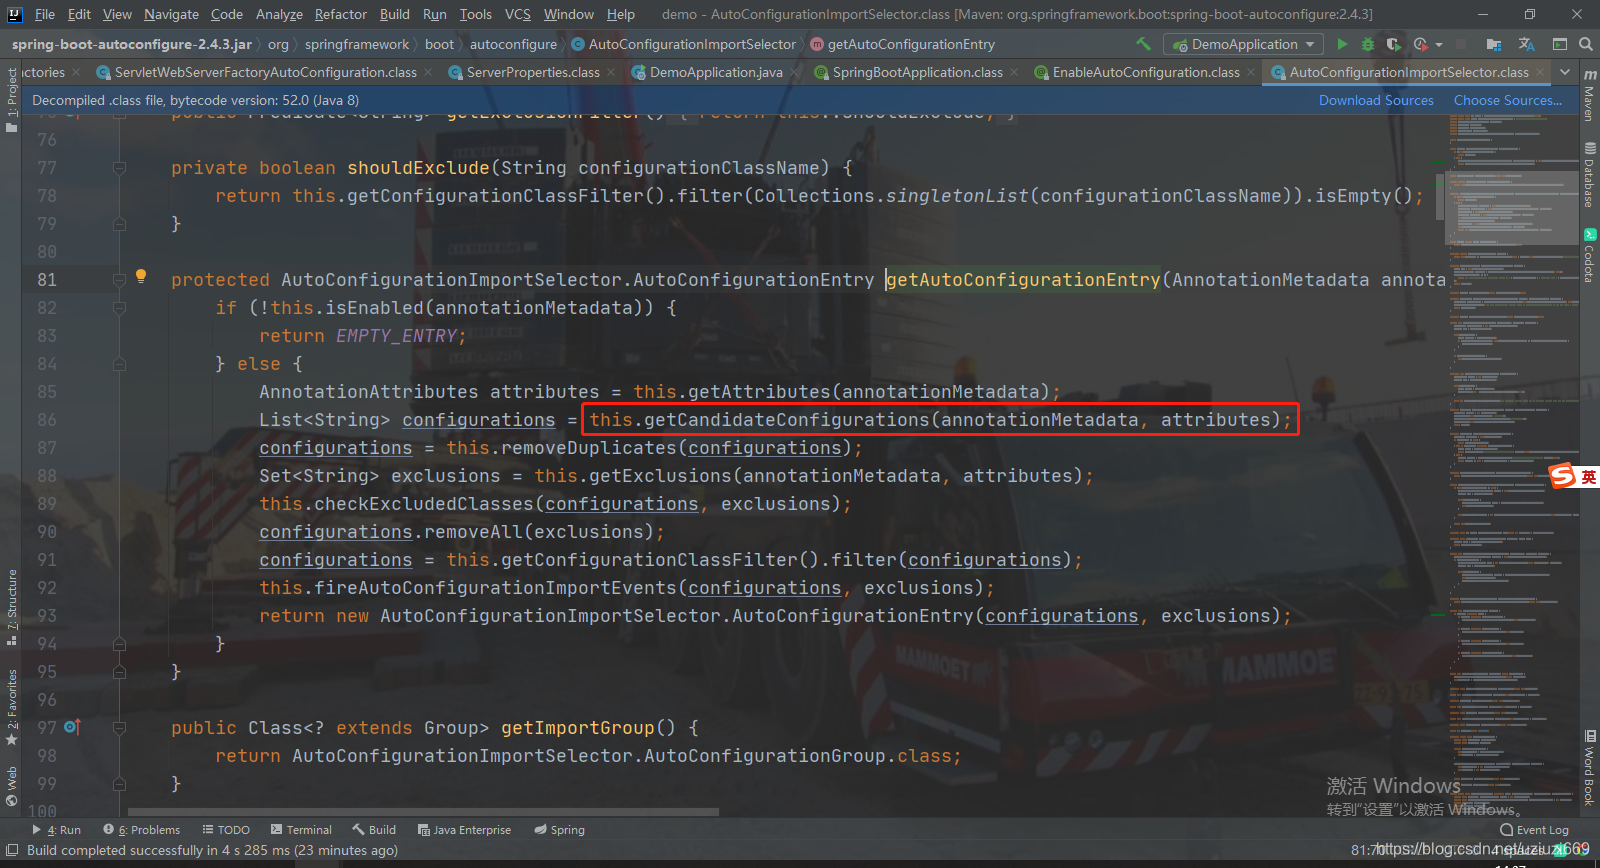
Task: Start debugging with the green bug icon
Action: 1367,44
